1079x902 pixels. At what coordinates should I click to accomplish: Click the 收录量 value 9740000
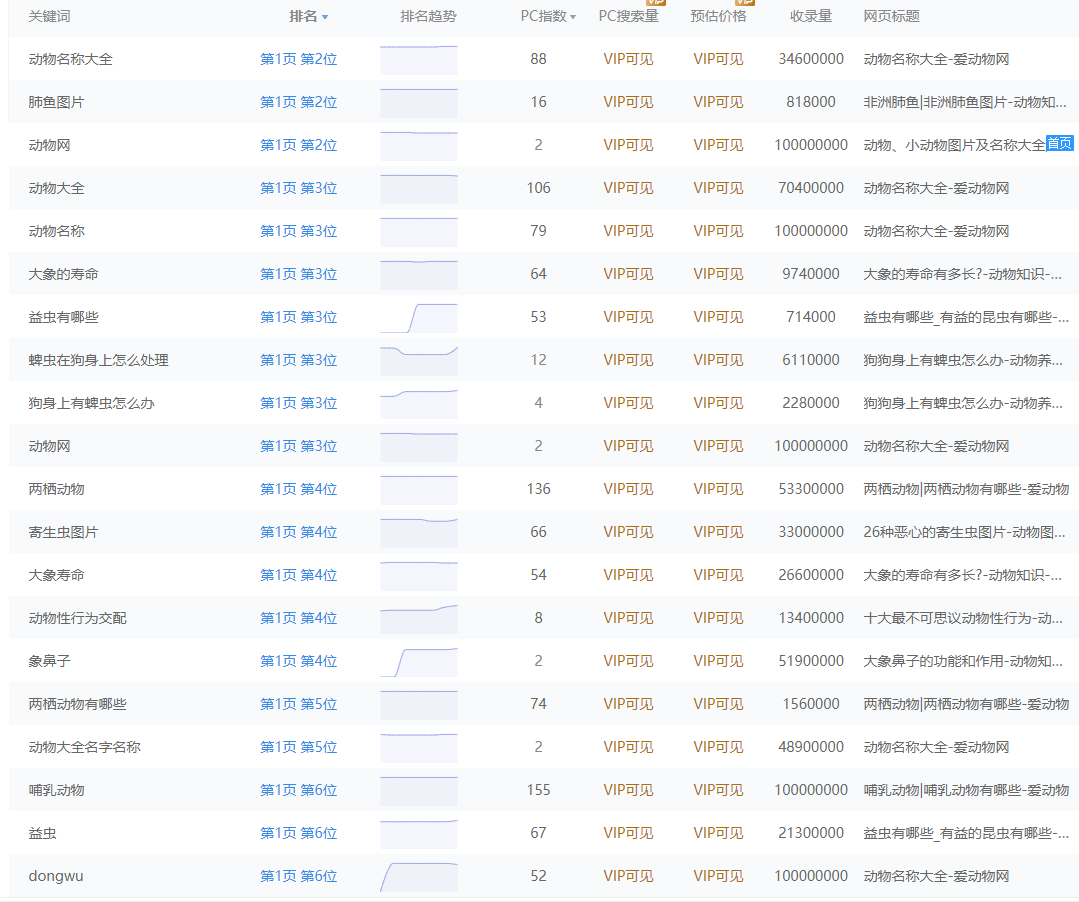click(x=811, y=275)
